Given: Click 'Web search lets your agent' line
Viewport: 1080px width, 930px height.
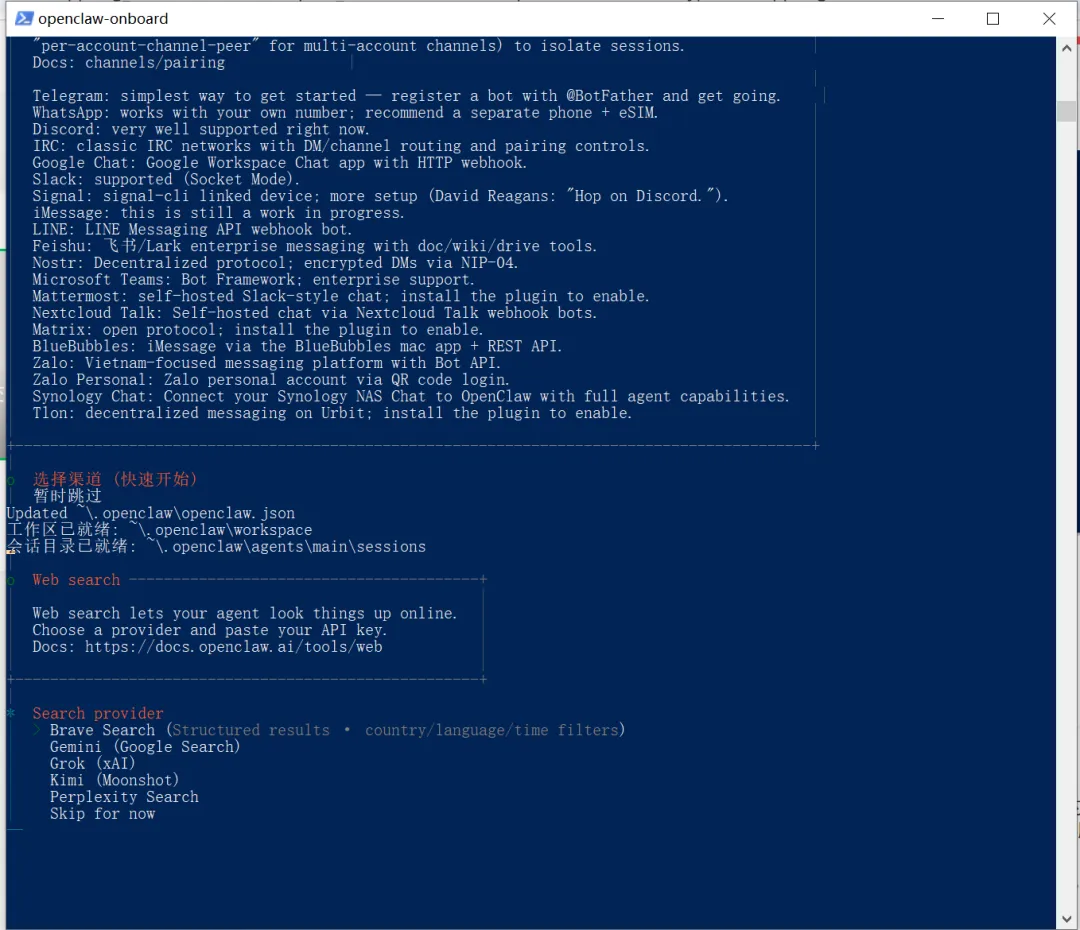Looking at the screenshot, I should (x=245, y=613).
